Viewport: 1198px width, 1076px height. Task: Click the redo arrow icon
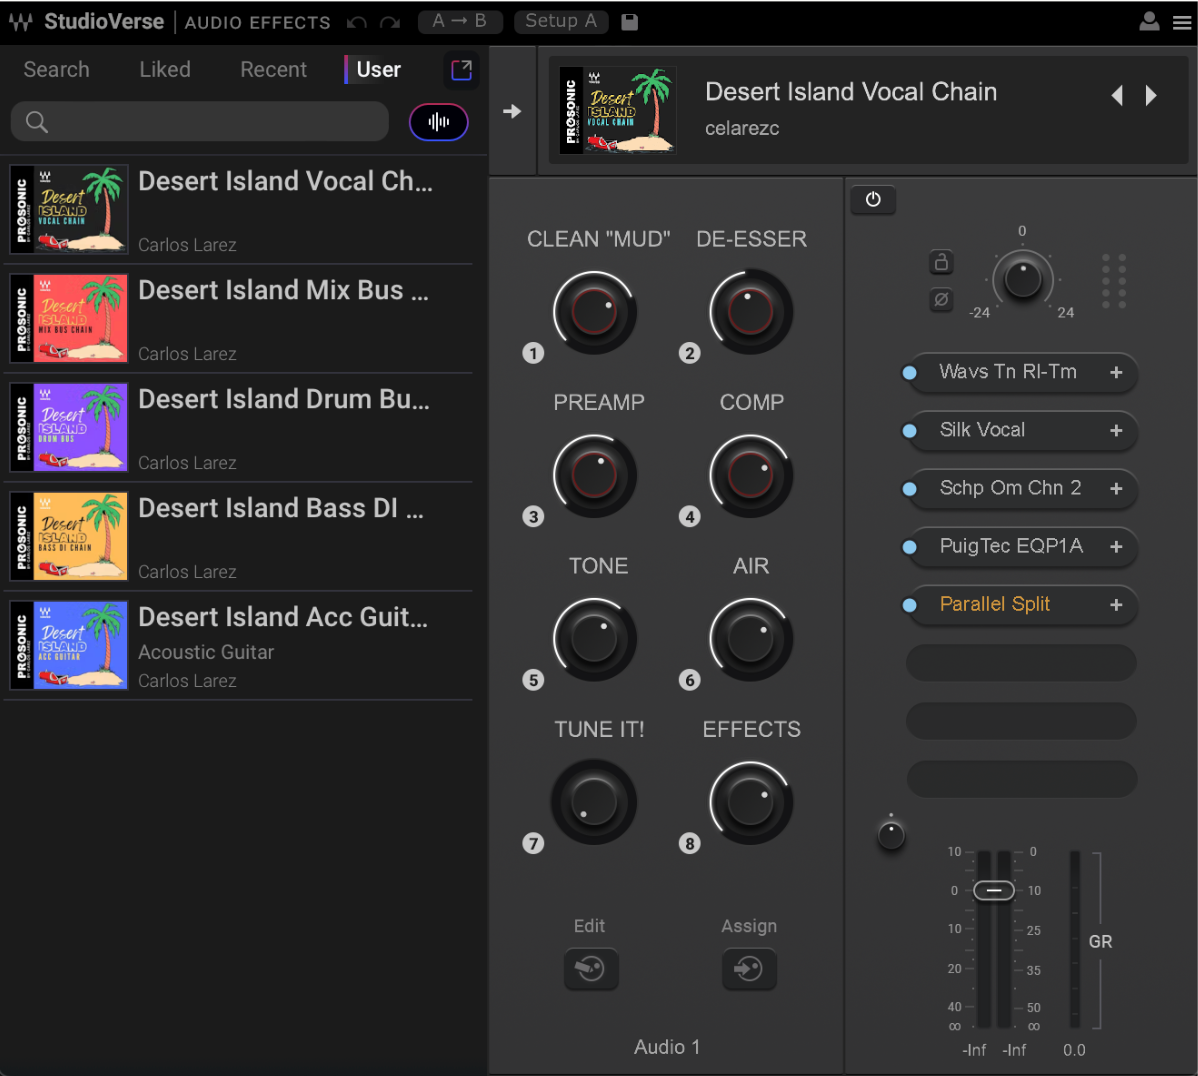390,22
